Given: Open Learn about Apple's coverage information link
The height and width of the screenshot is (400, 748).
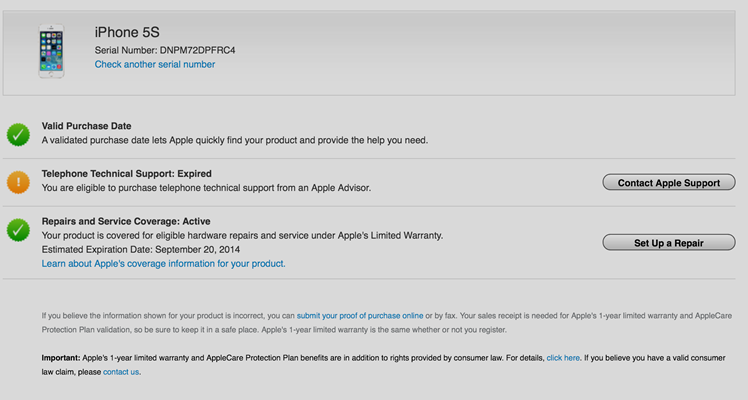Looking at the screenshot, I should click(163, 264).
